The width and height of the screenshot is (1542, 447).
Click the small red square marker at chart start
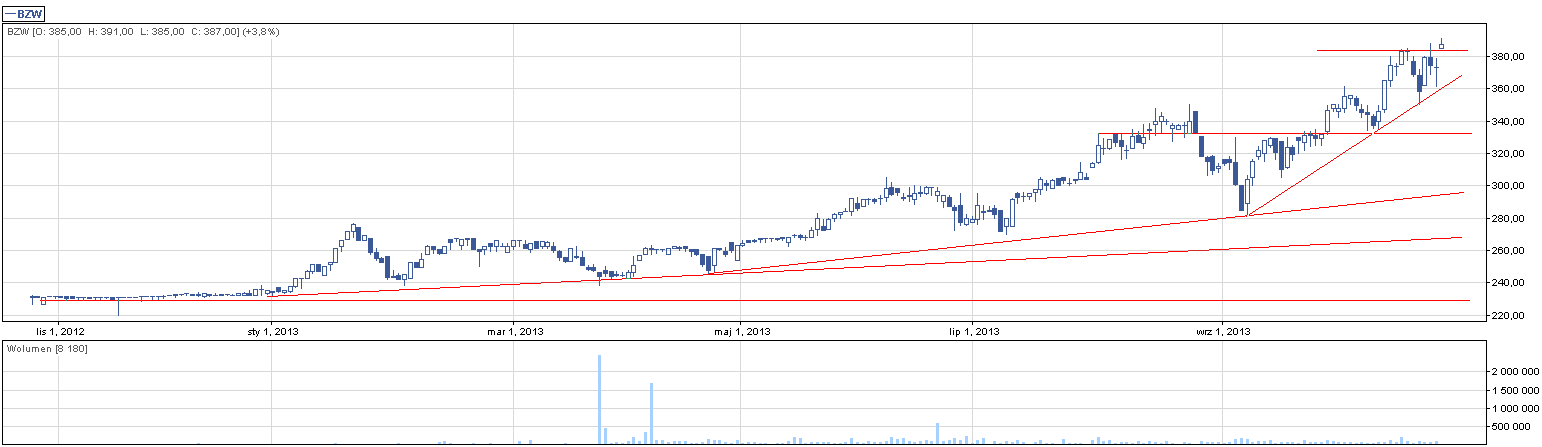pyautogui.click(x=43, y=301)
